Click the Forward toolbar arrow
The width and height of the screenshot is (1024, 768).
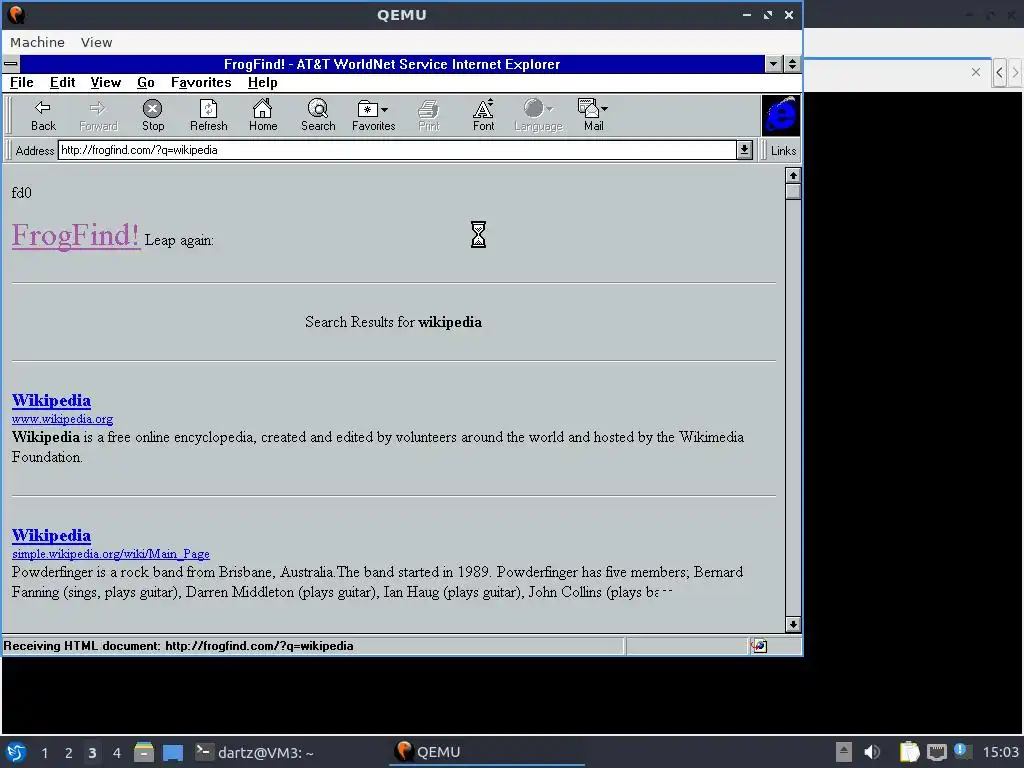pyautogui.click(x=98, y=115)
